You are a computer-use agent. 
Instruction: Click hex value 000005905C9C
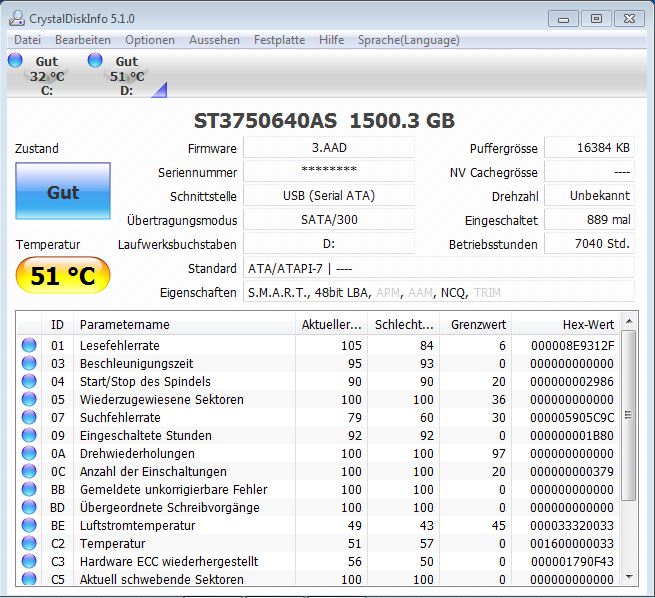[572, 418]
